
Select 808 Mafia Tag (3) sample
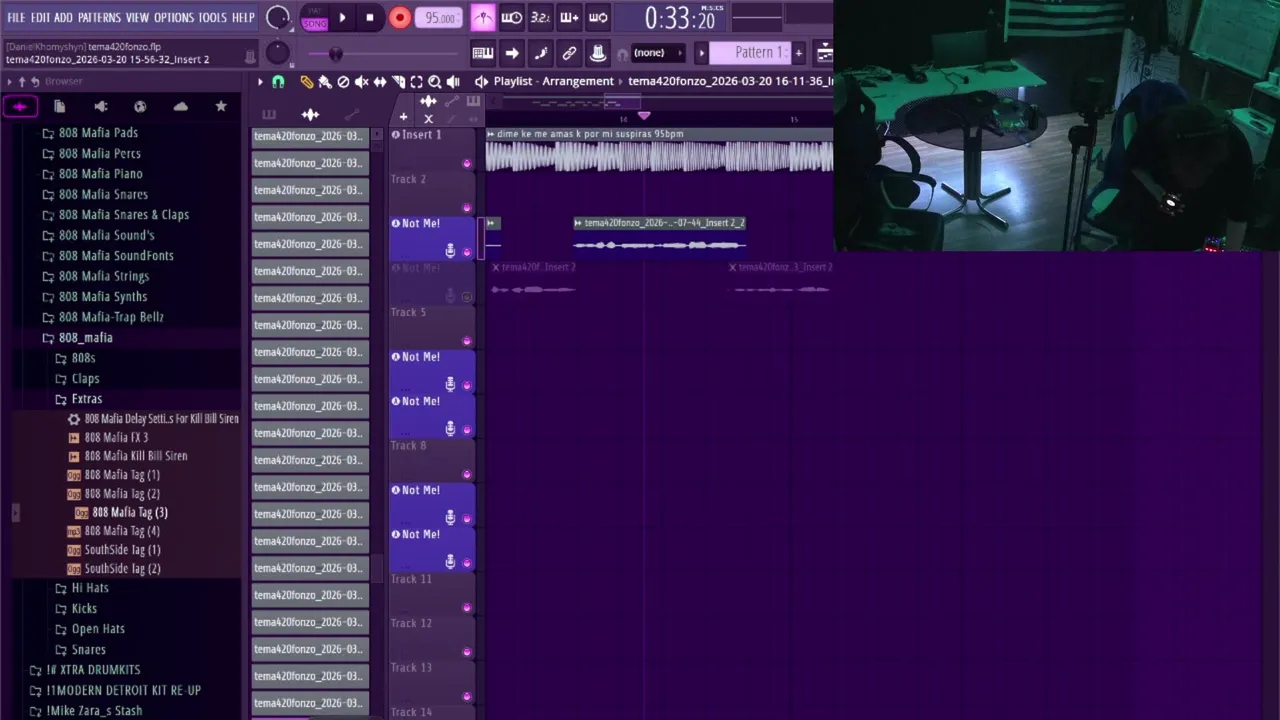129,512
